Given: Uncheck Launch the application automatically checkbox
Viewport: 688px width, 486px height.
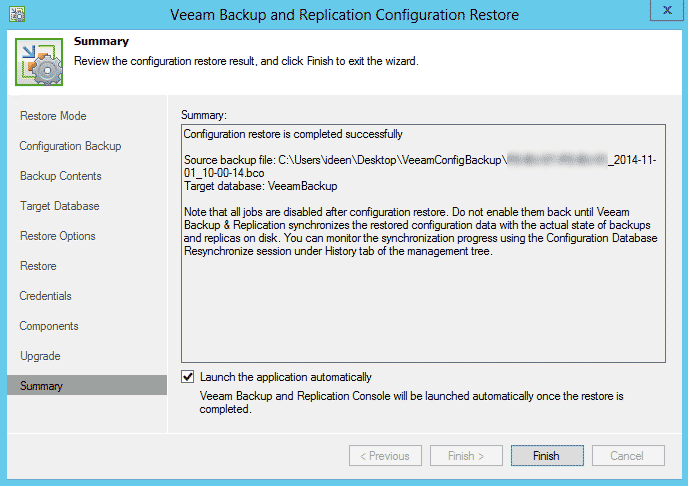Looking at the screenshot, I should [x=188, y=377].
